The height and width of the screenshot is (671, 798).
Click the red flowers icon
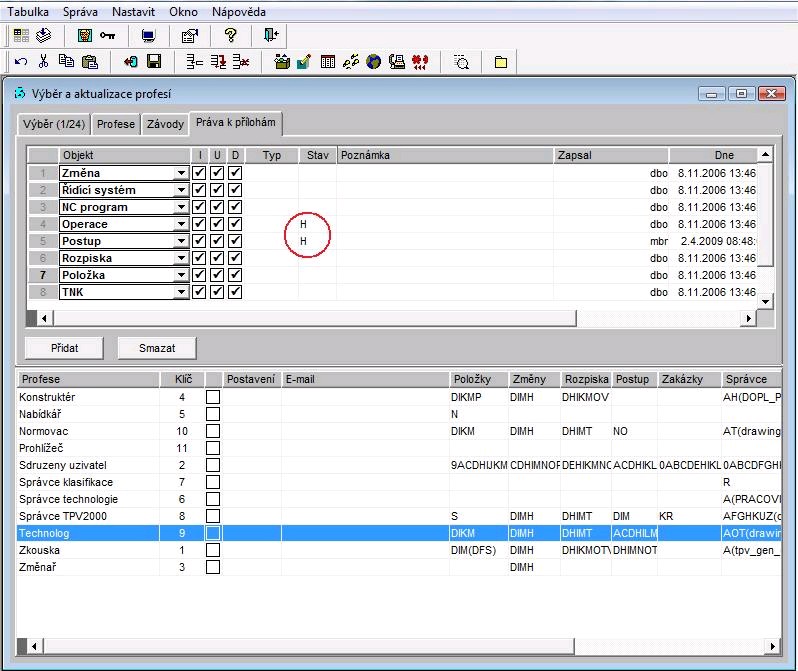[420, 62]
